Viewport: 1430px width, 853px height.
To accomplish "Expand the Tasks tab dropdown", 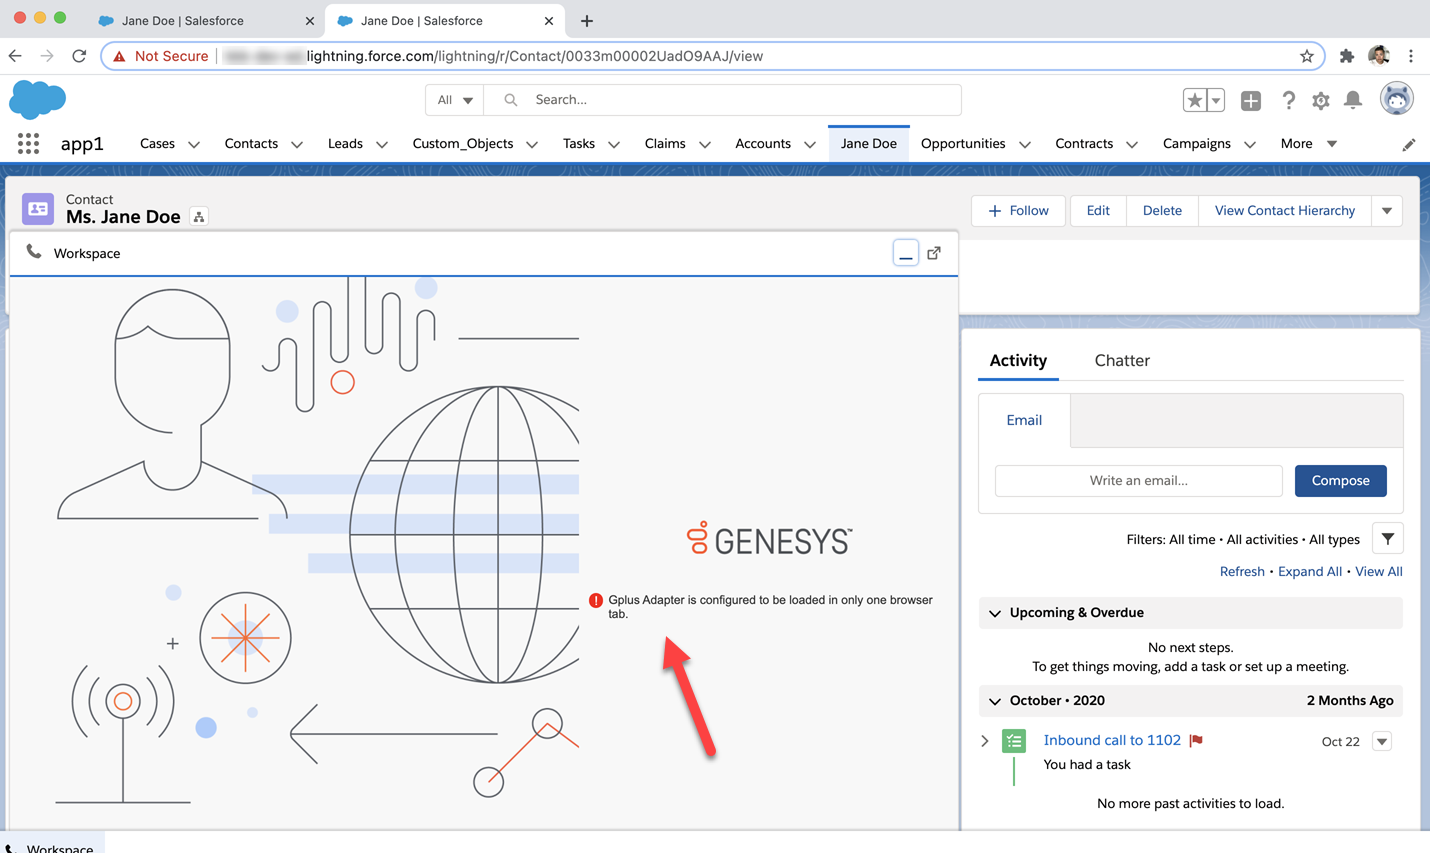I will [x=614, y=145].
